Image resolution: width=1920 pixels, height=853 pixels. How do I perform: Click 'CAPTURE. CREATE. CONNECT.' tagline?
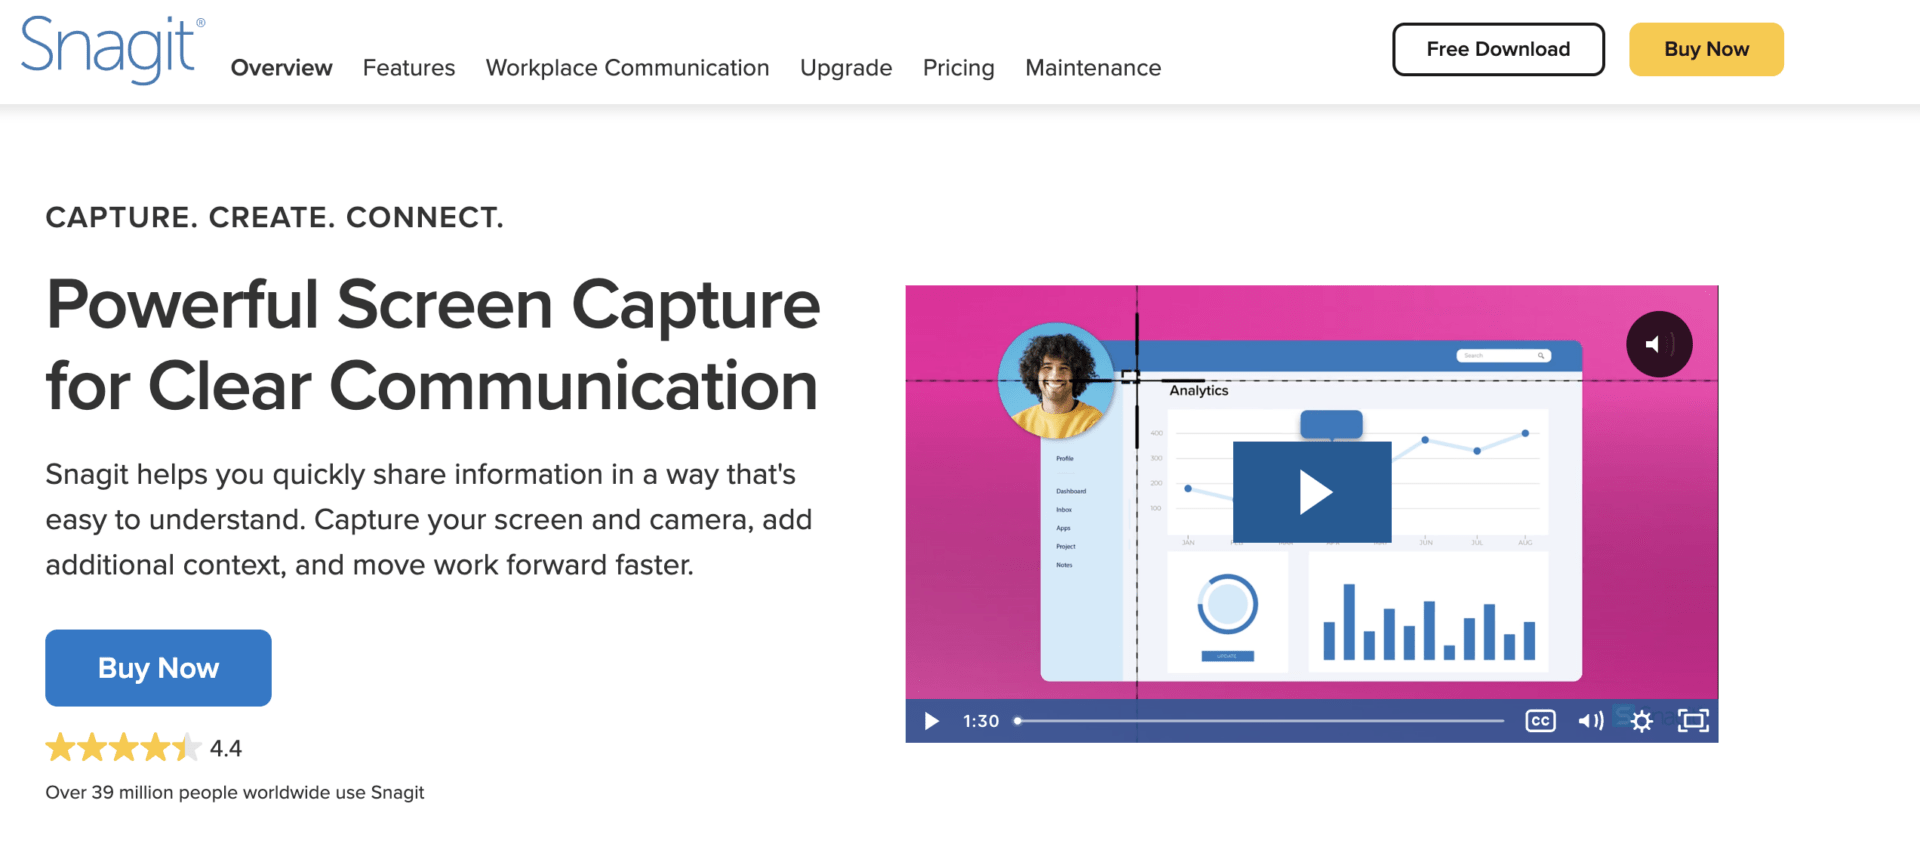point(275,217)
